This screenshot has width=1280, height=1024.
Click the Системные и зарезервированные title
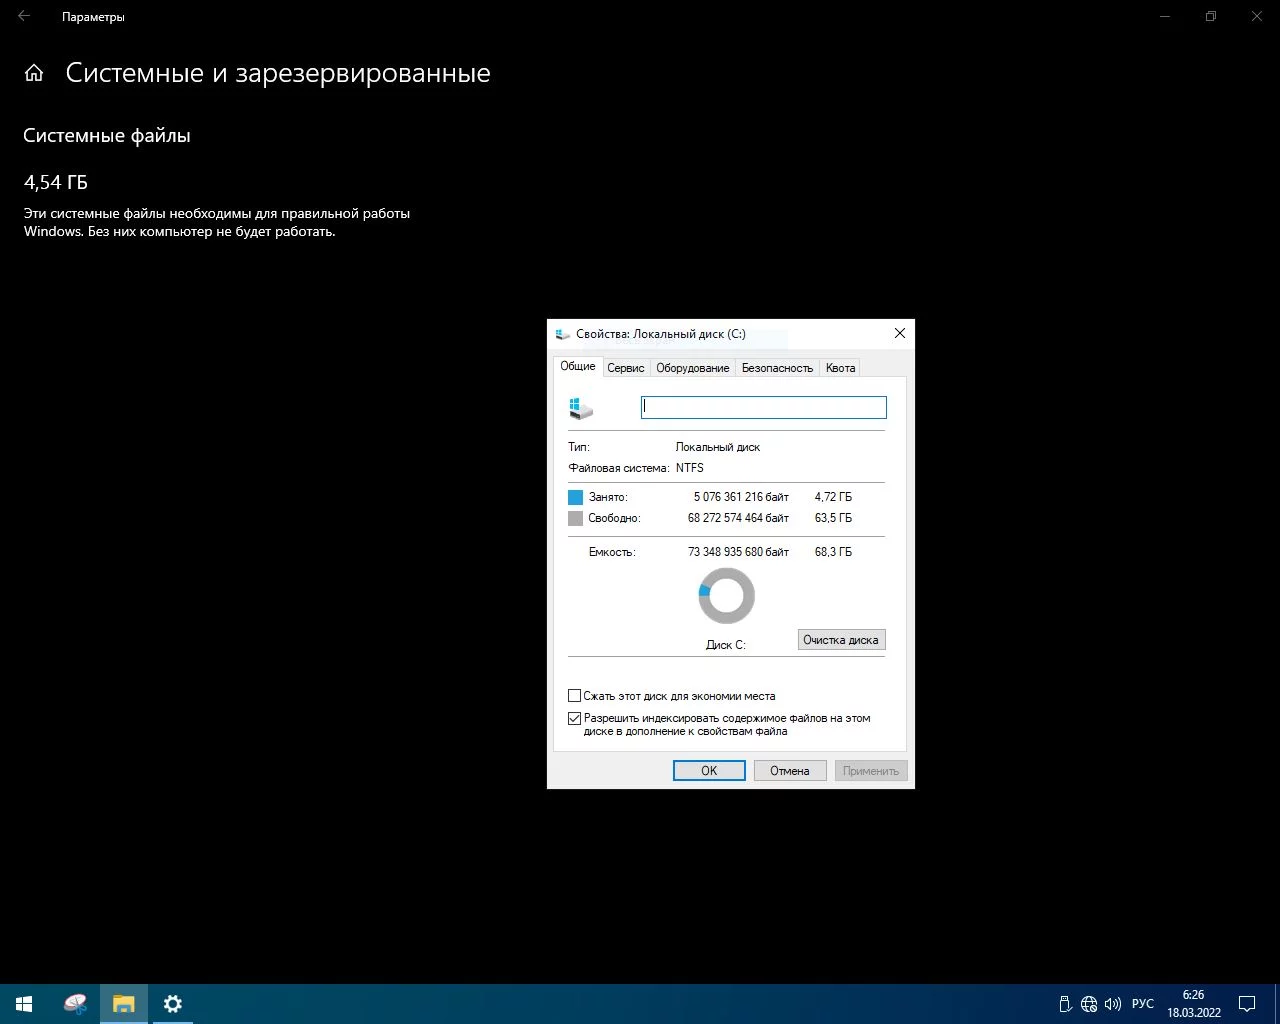(x=278, y=73)
